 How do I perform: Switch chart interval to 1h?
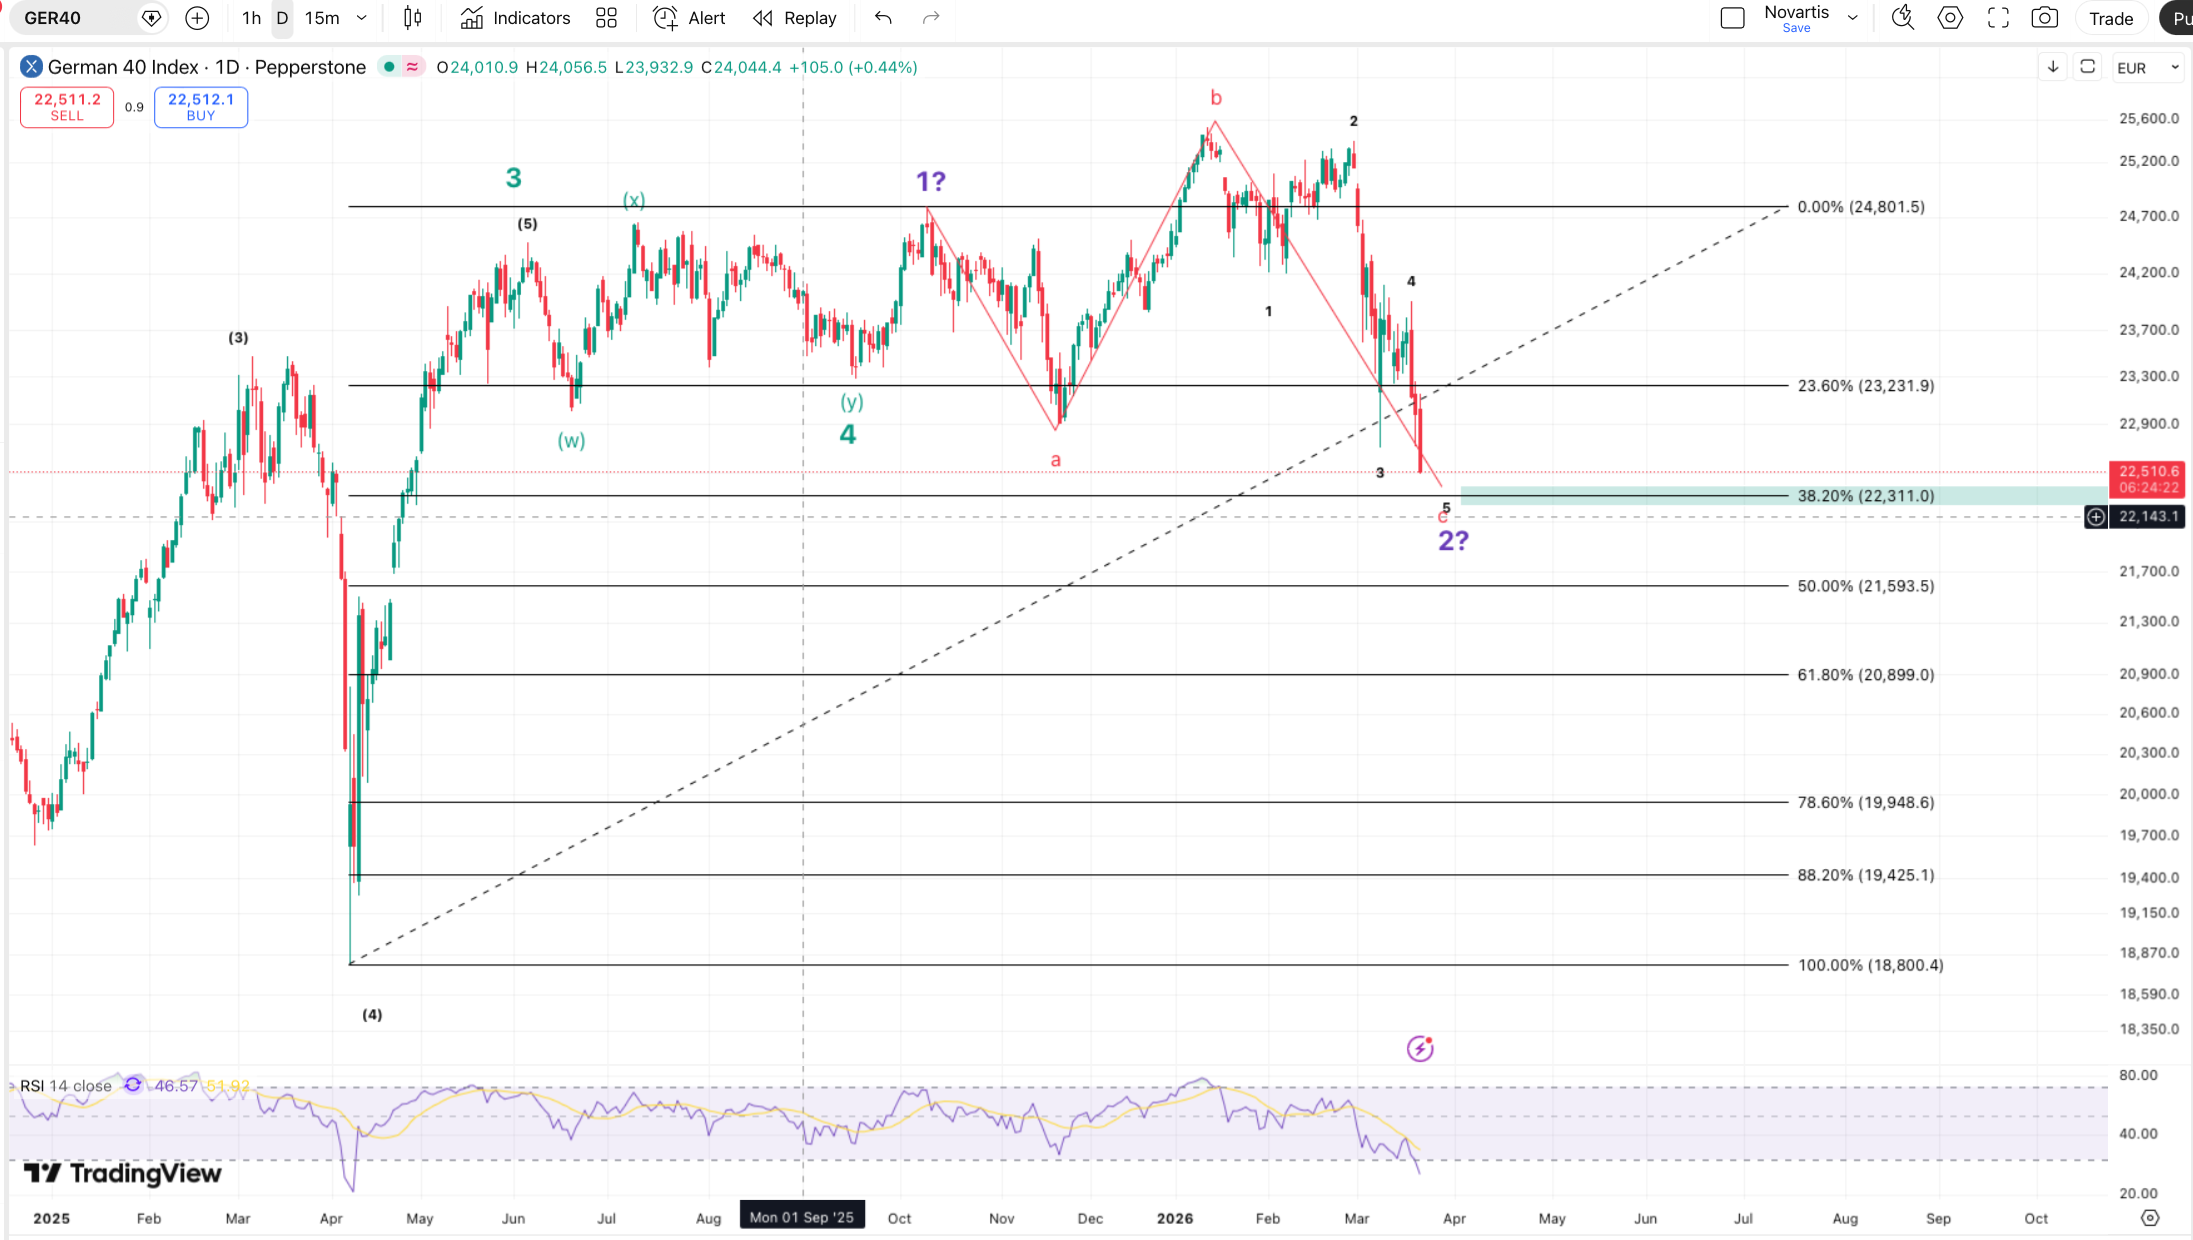(251, 18)
